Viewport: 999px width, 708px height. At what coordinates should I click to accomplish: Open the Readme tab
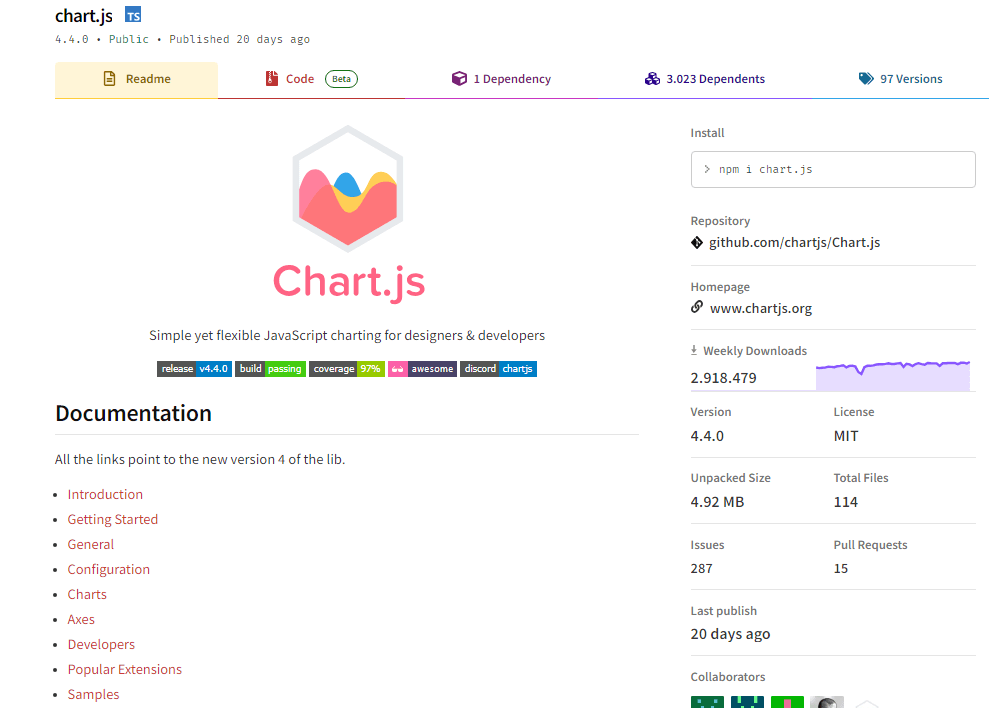click(x=136, y=80)
